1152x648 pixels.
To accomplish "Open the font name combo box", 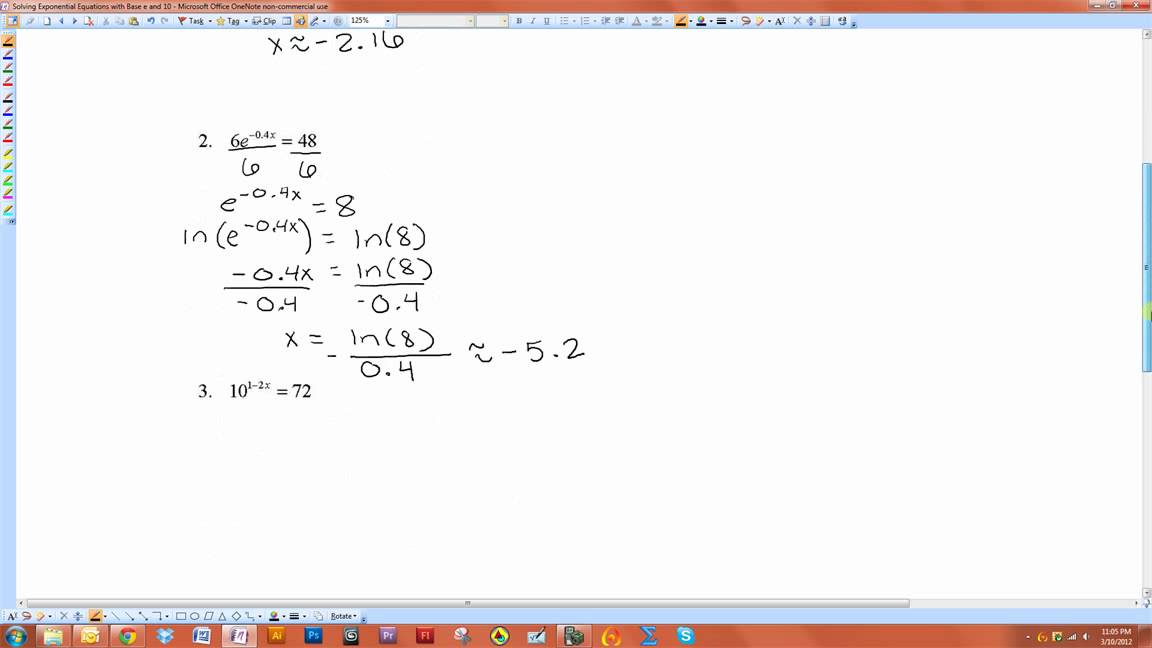I will pyautogui.click(x=435, y=21).
